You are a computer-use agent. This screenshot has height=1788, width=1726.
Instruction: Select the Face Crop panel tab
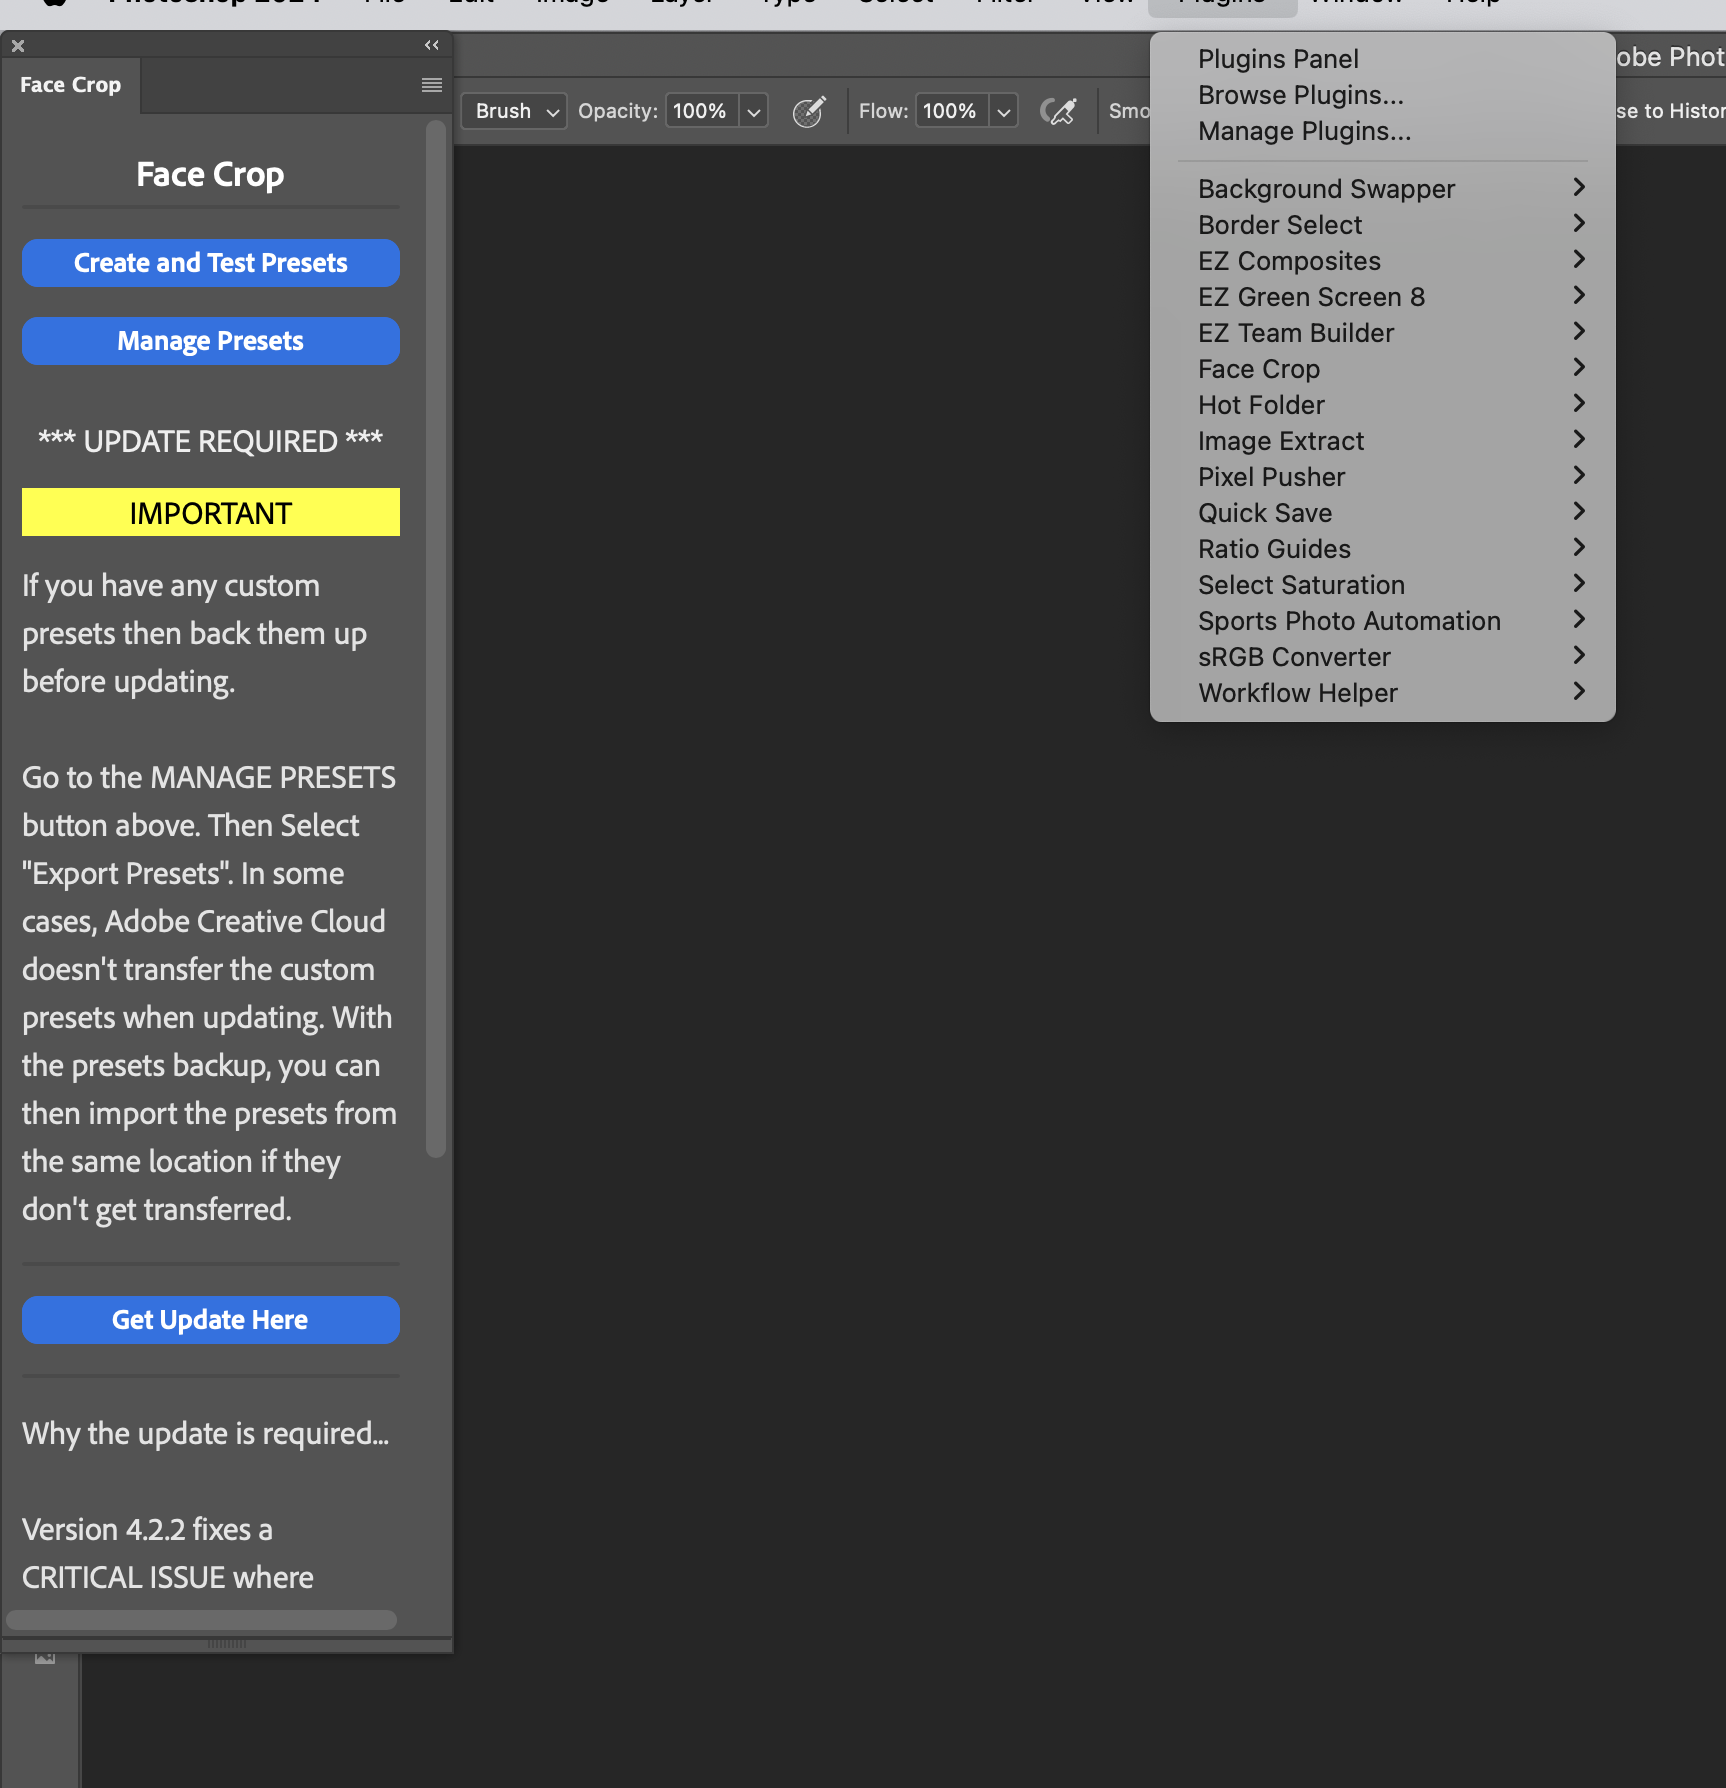71,85
